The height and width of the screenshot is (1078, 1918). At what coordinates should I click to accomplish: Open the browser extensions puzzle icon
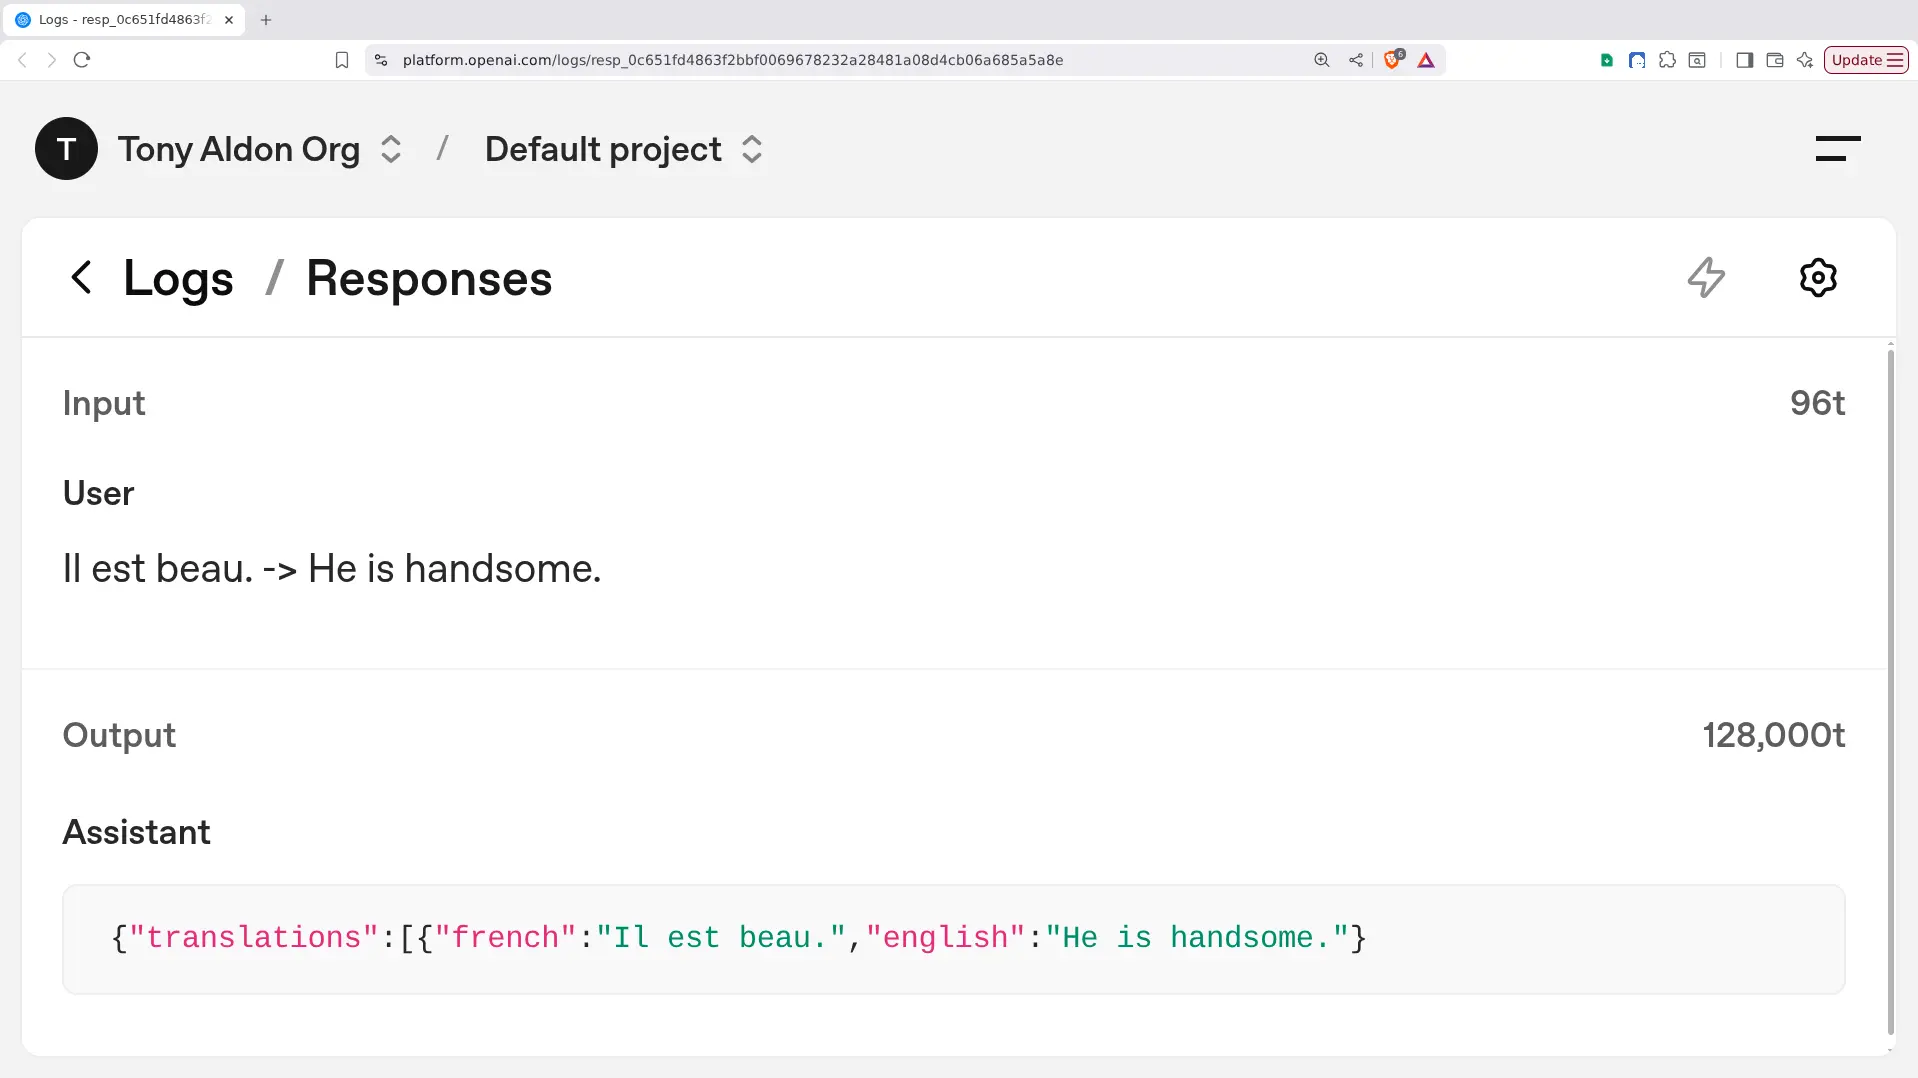click(x=1666, y=60)
